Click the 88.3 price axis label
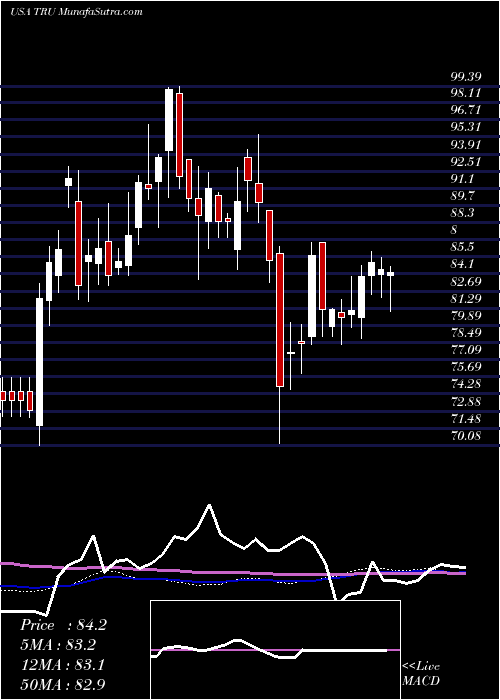This screenshot has height=700, width=500. (463, 212)
